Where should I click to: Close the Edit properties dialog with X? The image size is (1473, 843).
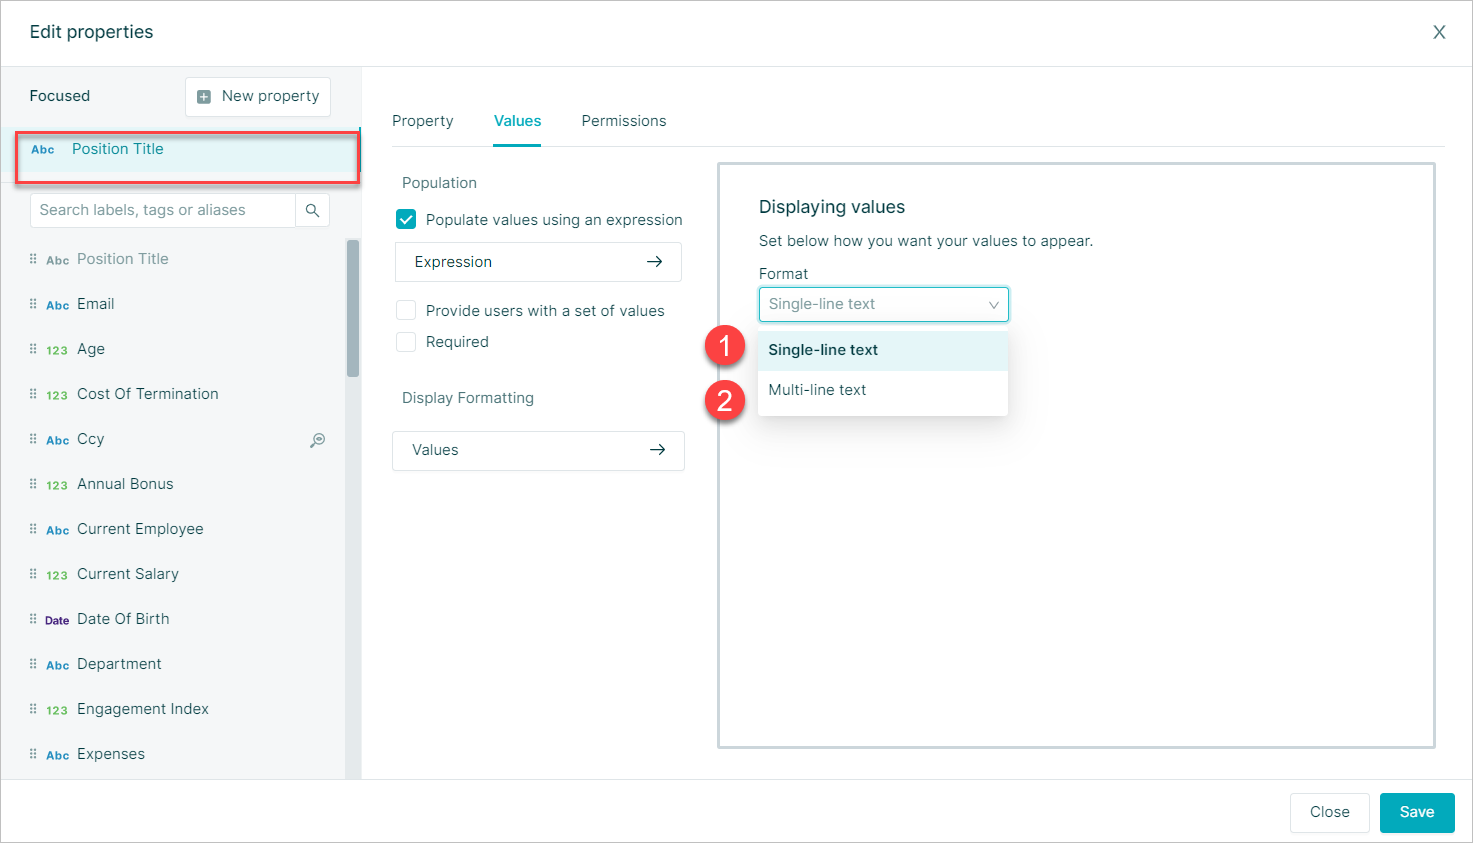(1439, 32)
